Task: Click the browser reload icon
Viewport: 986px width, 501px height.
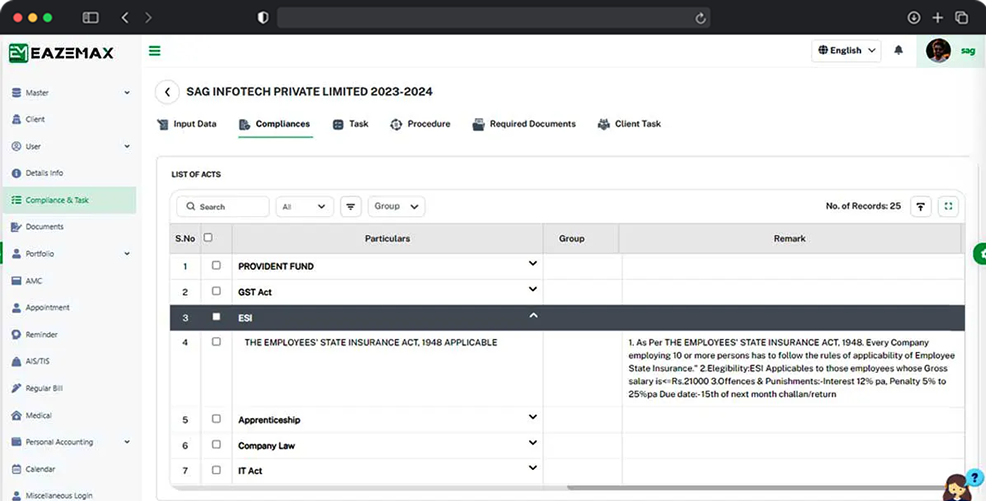Action: pyautogui.click(x=701, y=18)
